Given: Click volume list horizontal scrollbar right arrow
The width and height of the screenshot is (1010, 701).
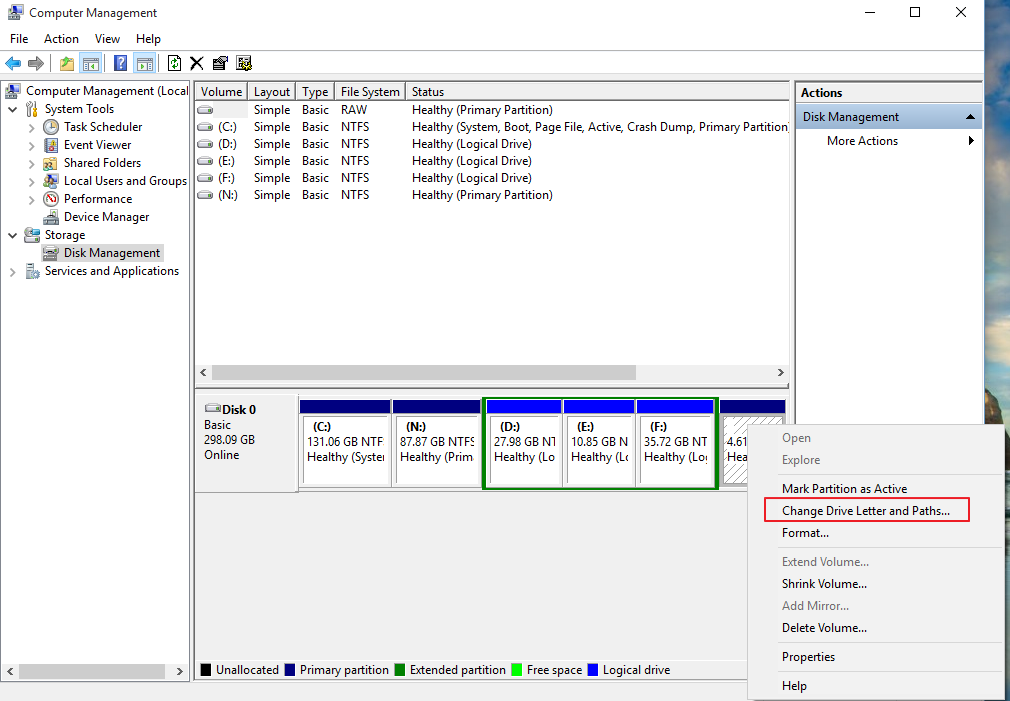Looking at the screenshot, I should 781,372.
